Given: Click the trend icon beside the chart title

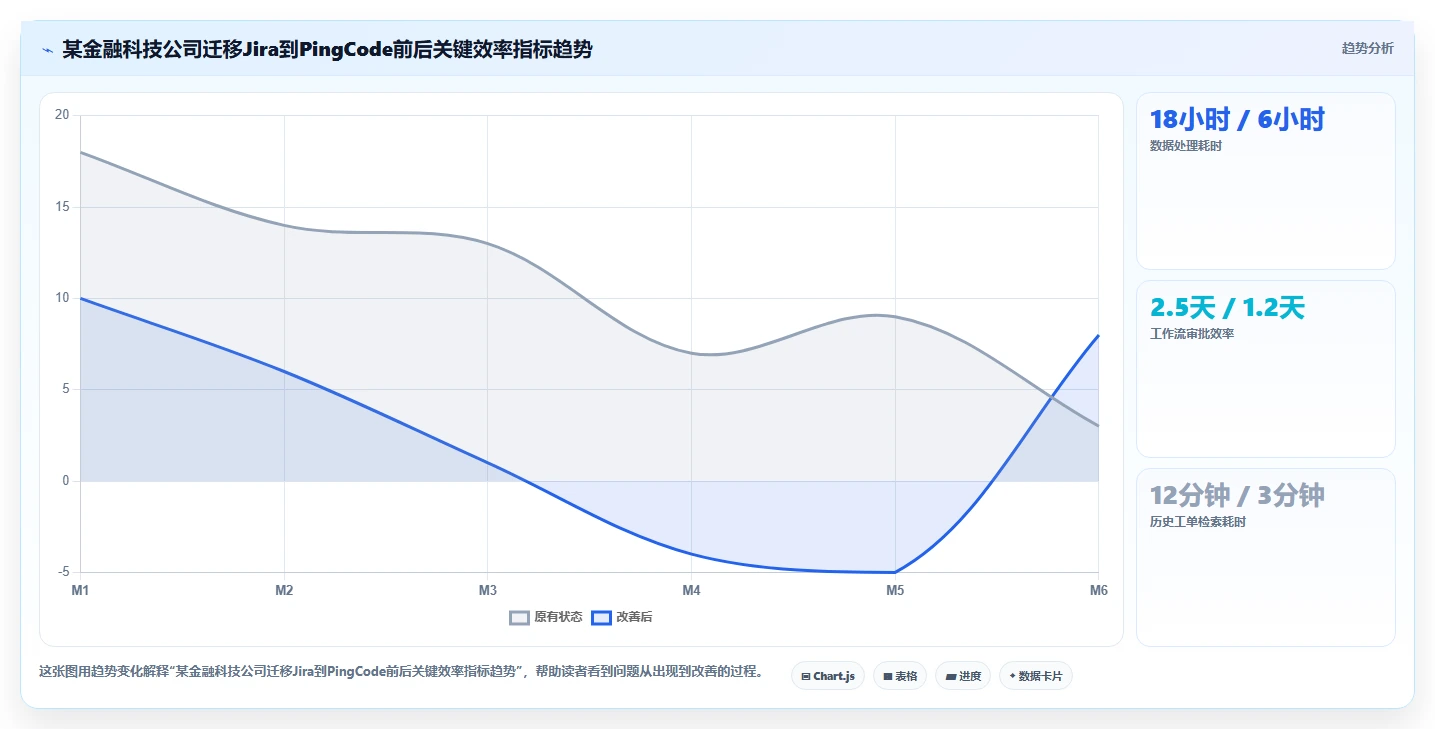Looking at the screenshot, I should [x=47, y=50].
